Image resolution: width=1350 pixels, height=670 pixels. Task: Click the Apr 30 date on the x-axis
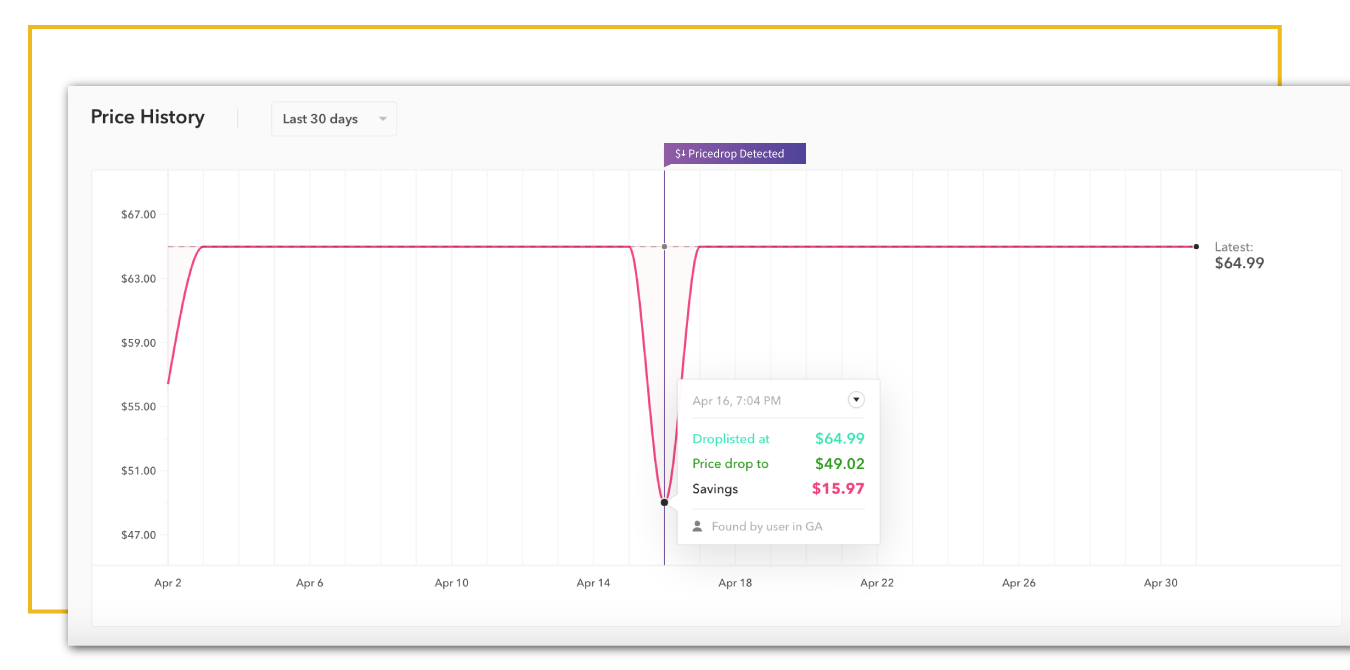click(1160, 583)
